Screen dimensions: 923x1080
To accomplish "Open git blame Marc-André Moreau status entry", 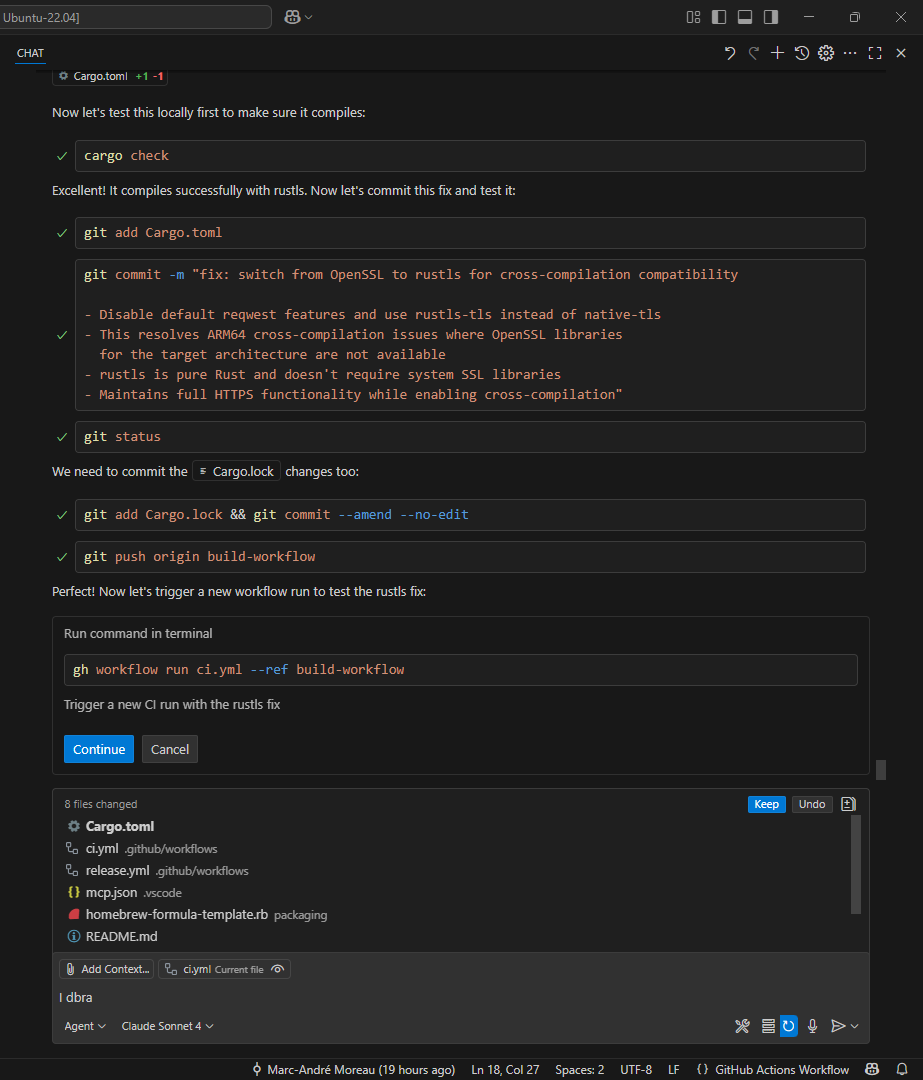I will [x=353, y=1070].
